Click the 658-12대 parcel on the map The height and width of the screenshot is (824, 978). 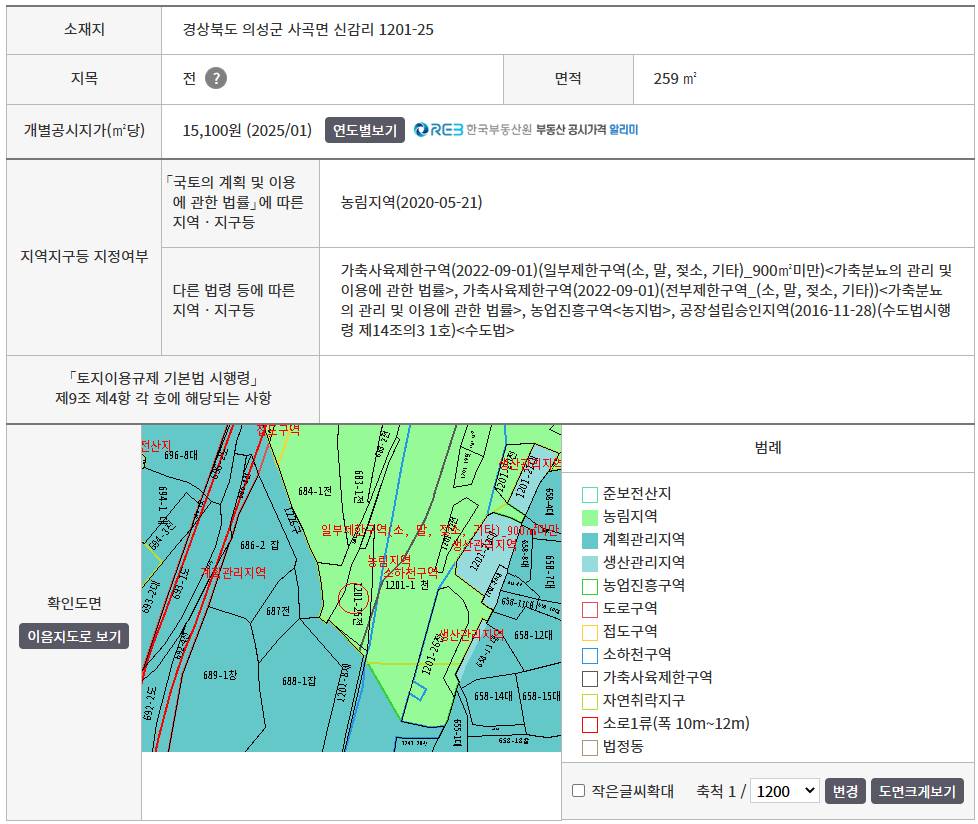point(533,635)
